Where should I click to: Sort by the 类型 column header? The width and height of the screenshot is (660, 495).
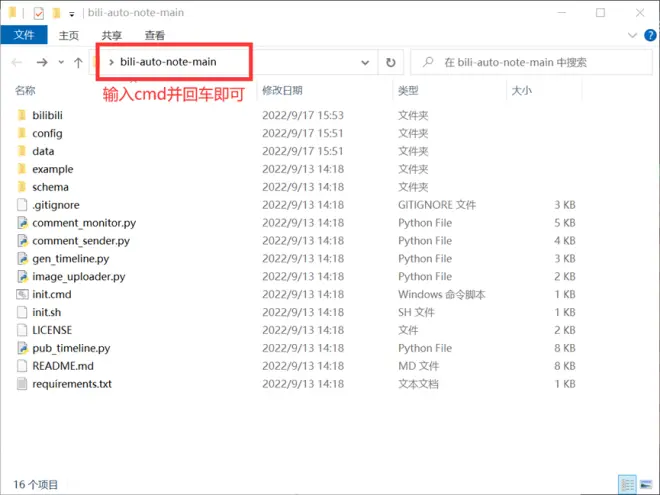408,90
